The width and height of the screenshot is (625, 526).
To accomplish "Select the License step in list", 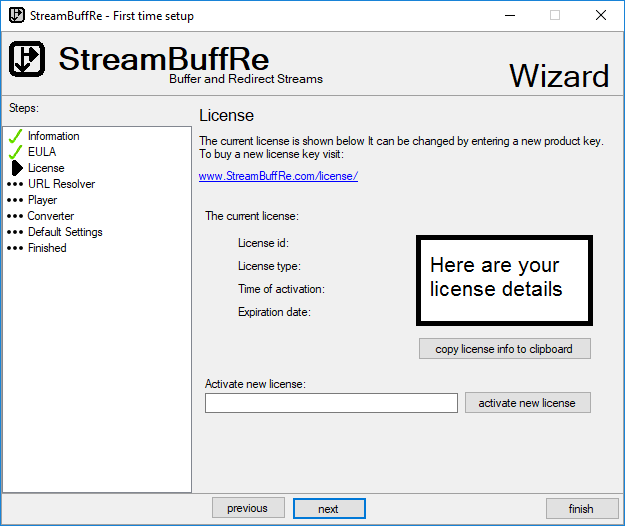I will point(46,168).
